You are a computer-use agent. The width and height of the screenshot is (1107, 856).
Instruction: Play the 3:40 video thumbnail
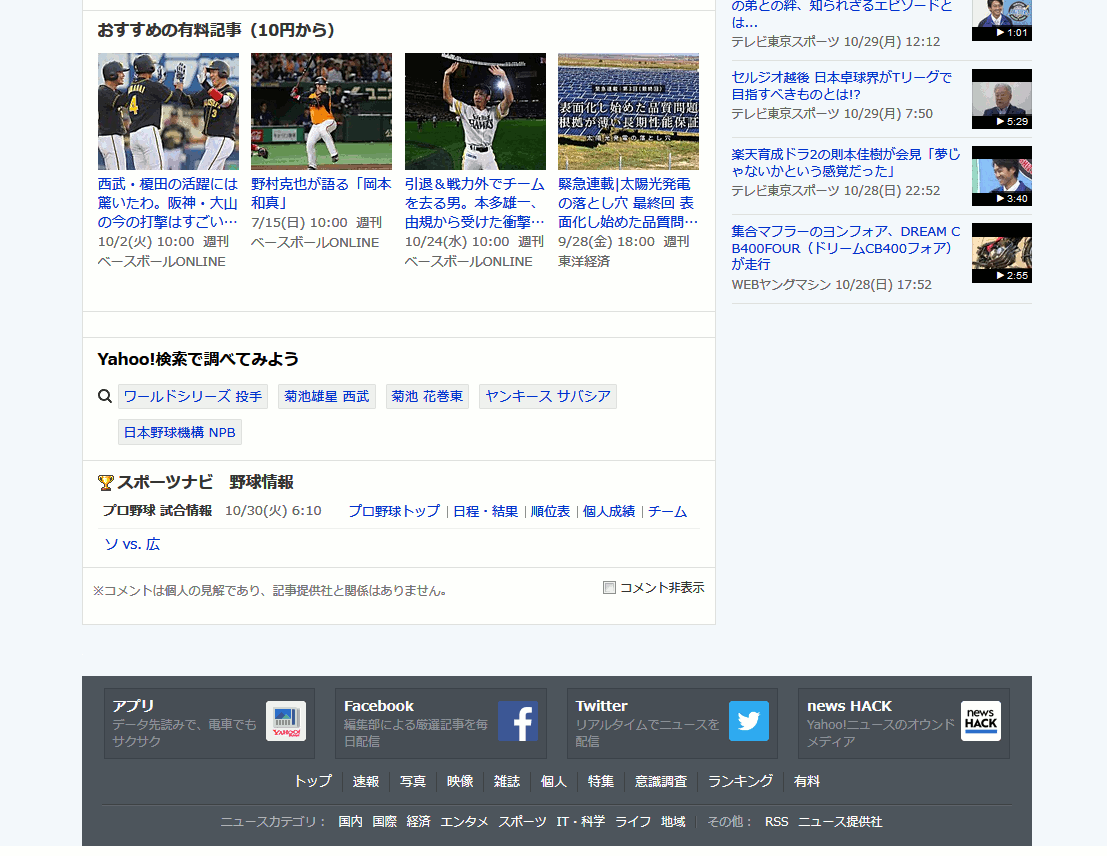click(1002, 176)
